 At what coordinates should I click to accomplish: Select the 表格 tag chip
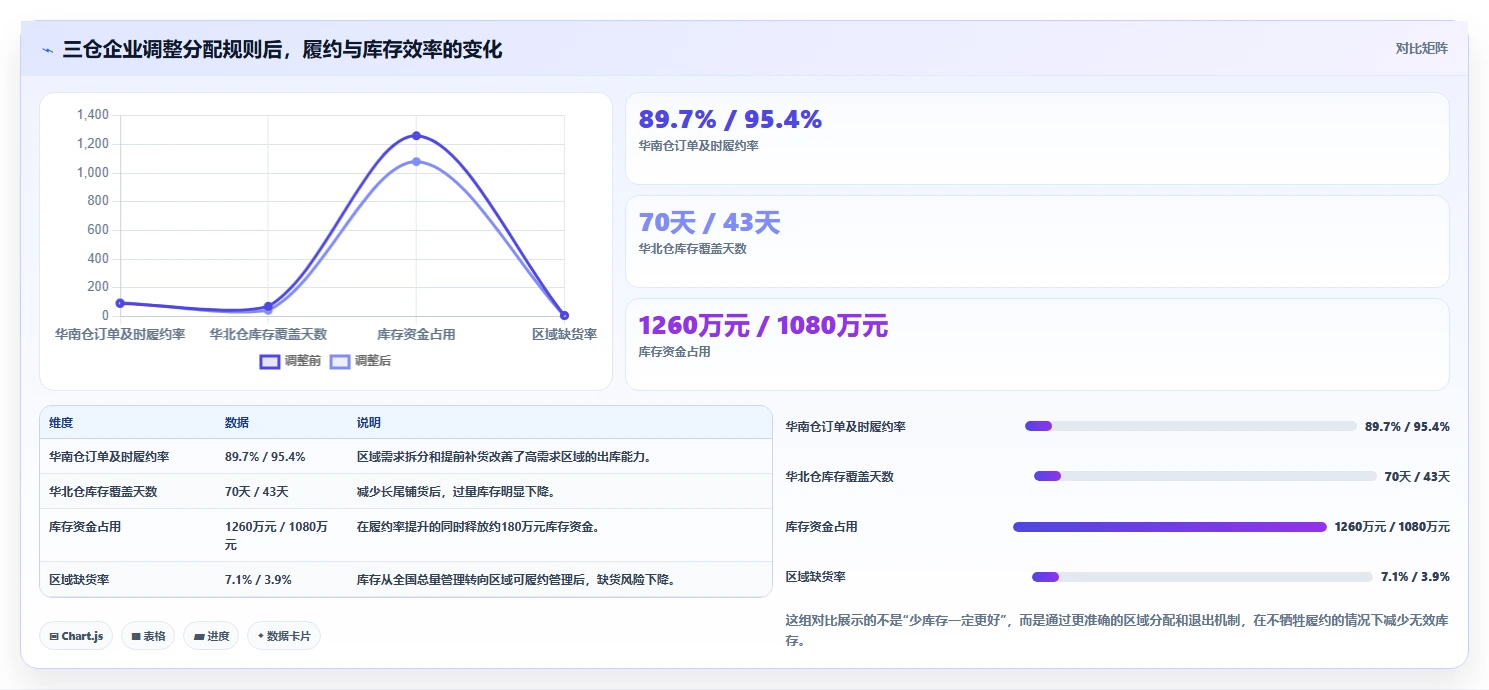pyautogui.click(x=148, y=636)
